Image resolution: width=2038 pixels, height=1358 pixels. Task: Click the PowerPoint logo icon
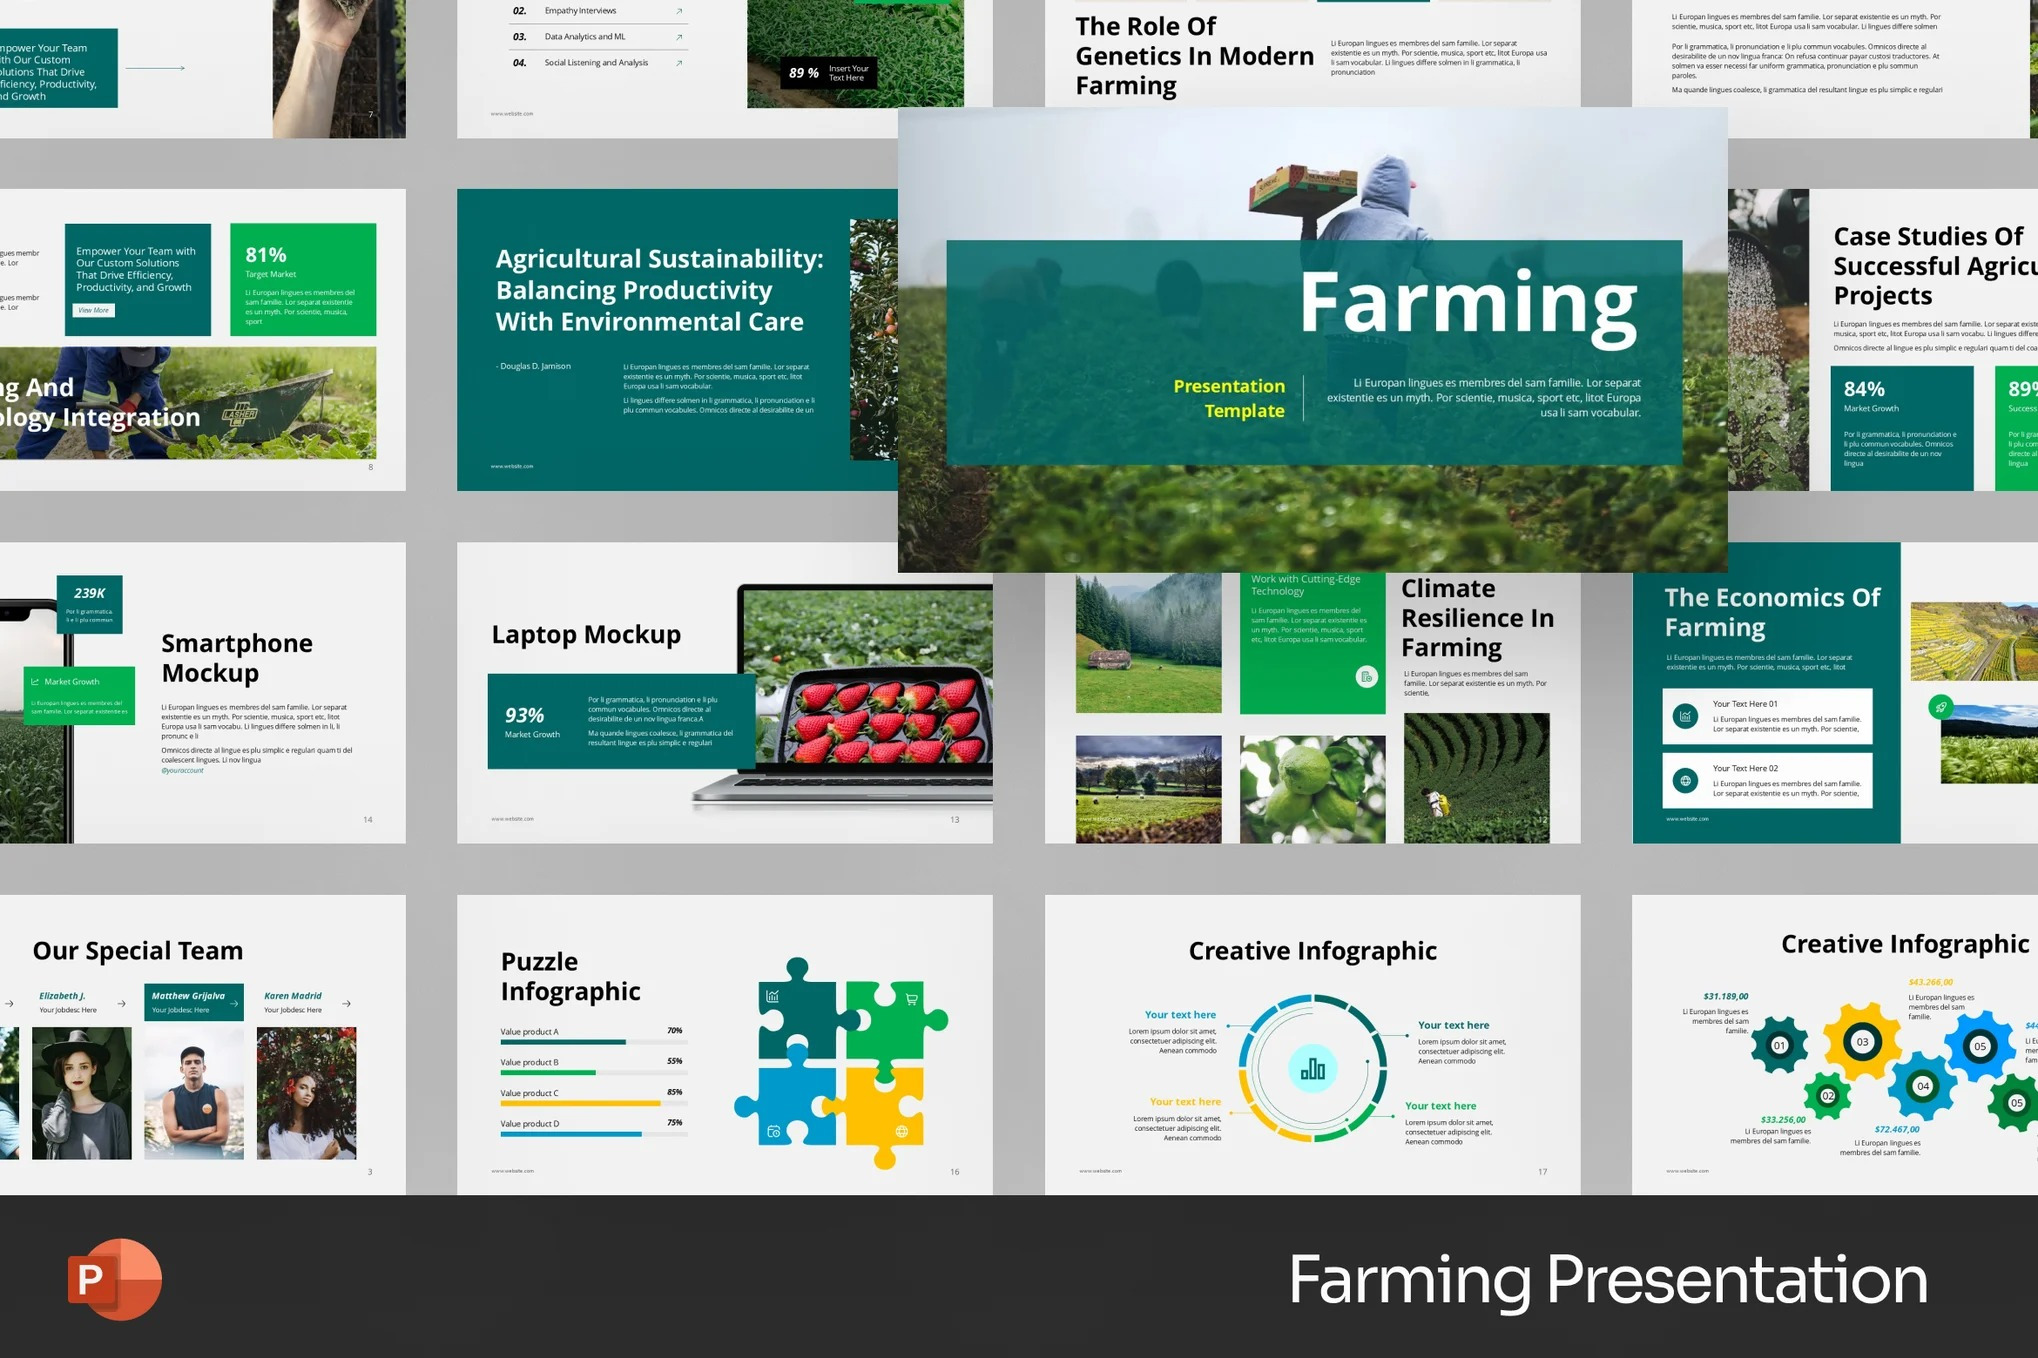click(114, 1279)
